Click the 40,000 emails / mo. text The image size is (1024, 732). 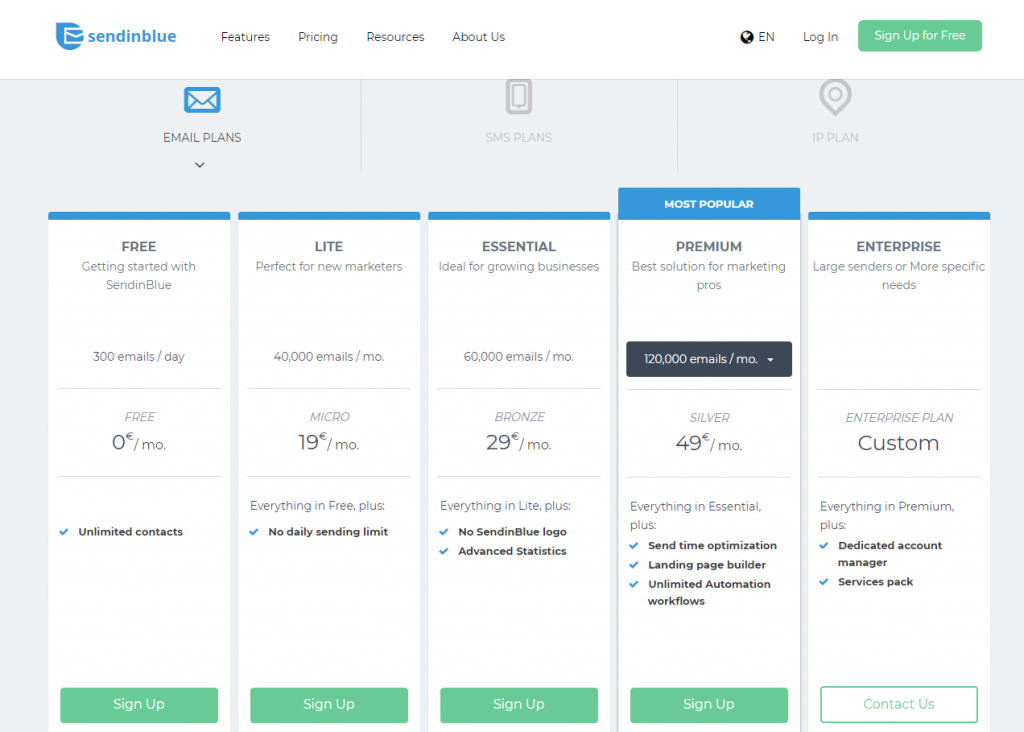tap(328, 357)
